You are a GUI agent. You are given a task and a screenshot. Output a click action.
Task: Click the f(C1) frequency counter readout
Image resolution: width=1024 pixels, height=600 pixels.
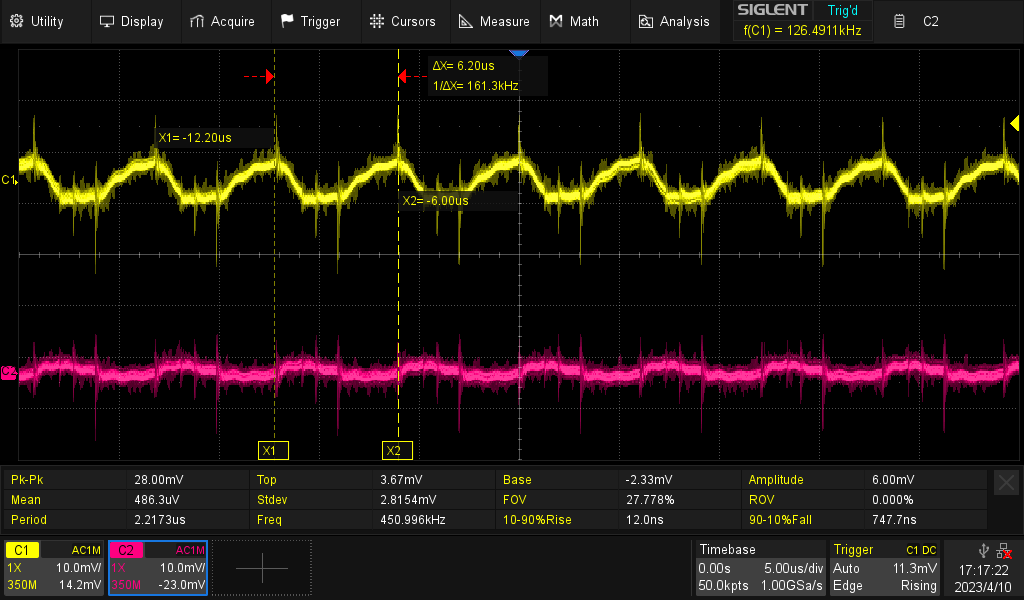(803, 31)
